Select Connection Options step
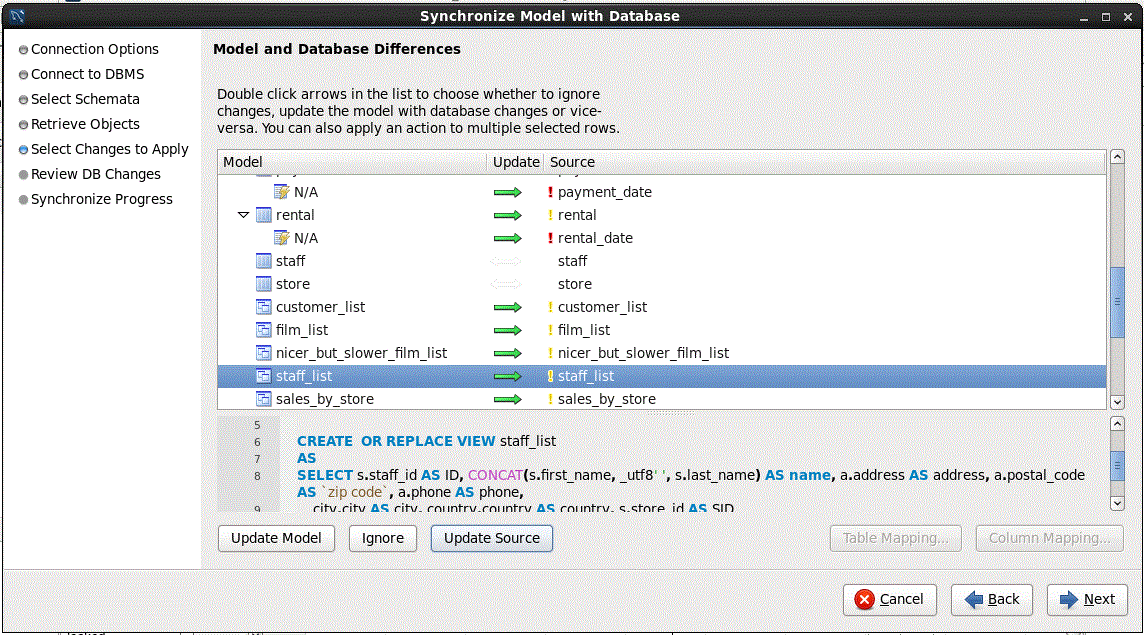 point(94,49)
